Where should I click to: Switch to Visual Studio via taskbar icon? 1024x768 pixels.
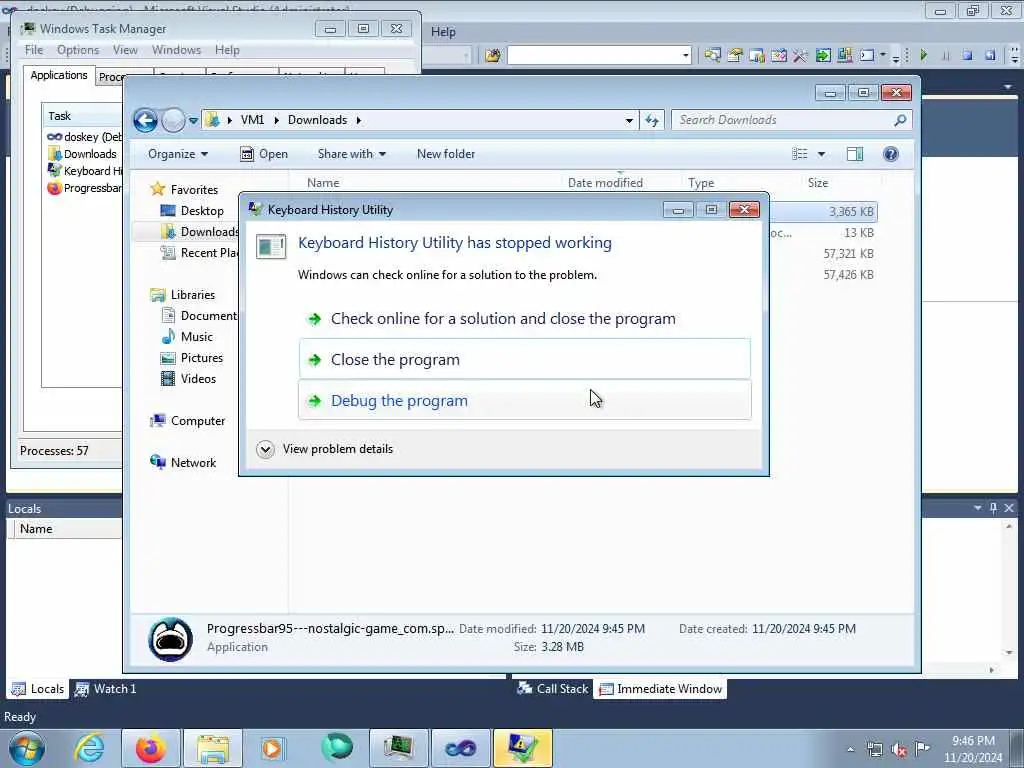[460, 748]
